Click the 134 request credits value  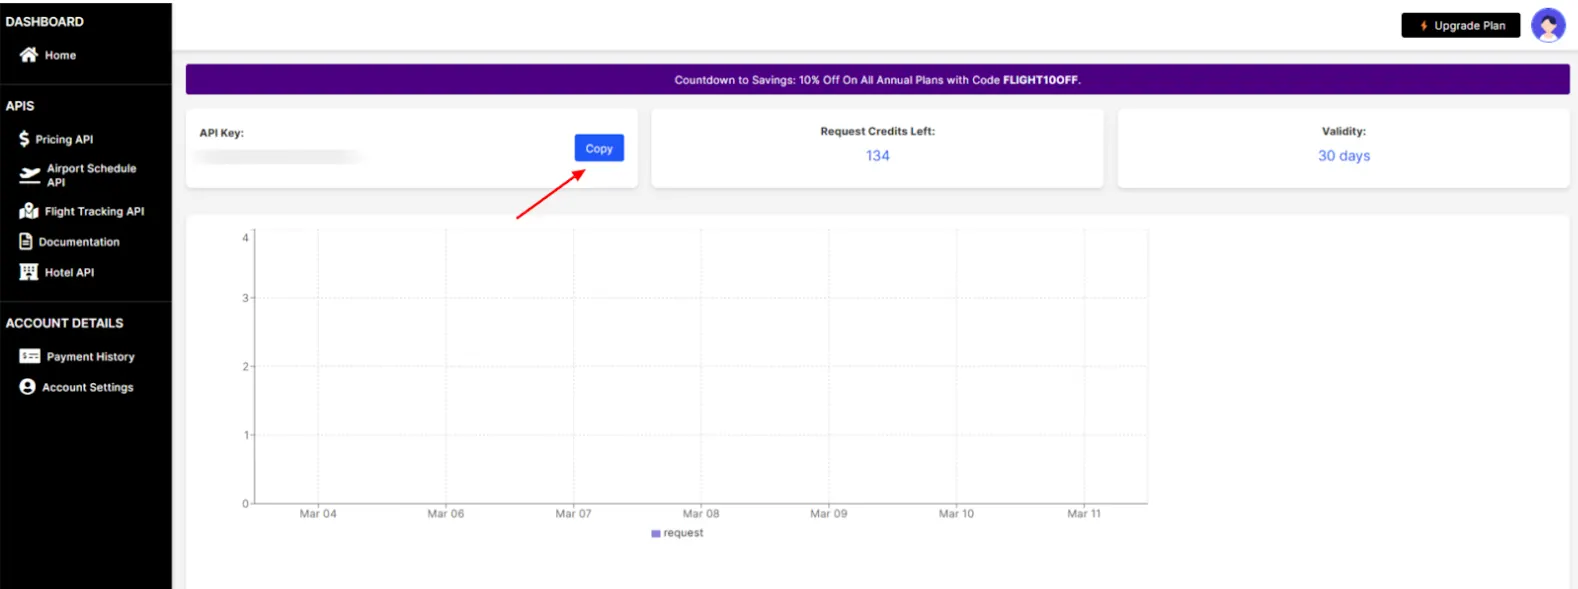[x=878, y=156]
